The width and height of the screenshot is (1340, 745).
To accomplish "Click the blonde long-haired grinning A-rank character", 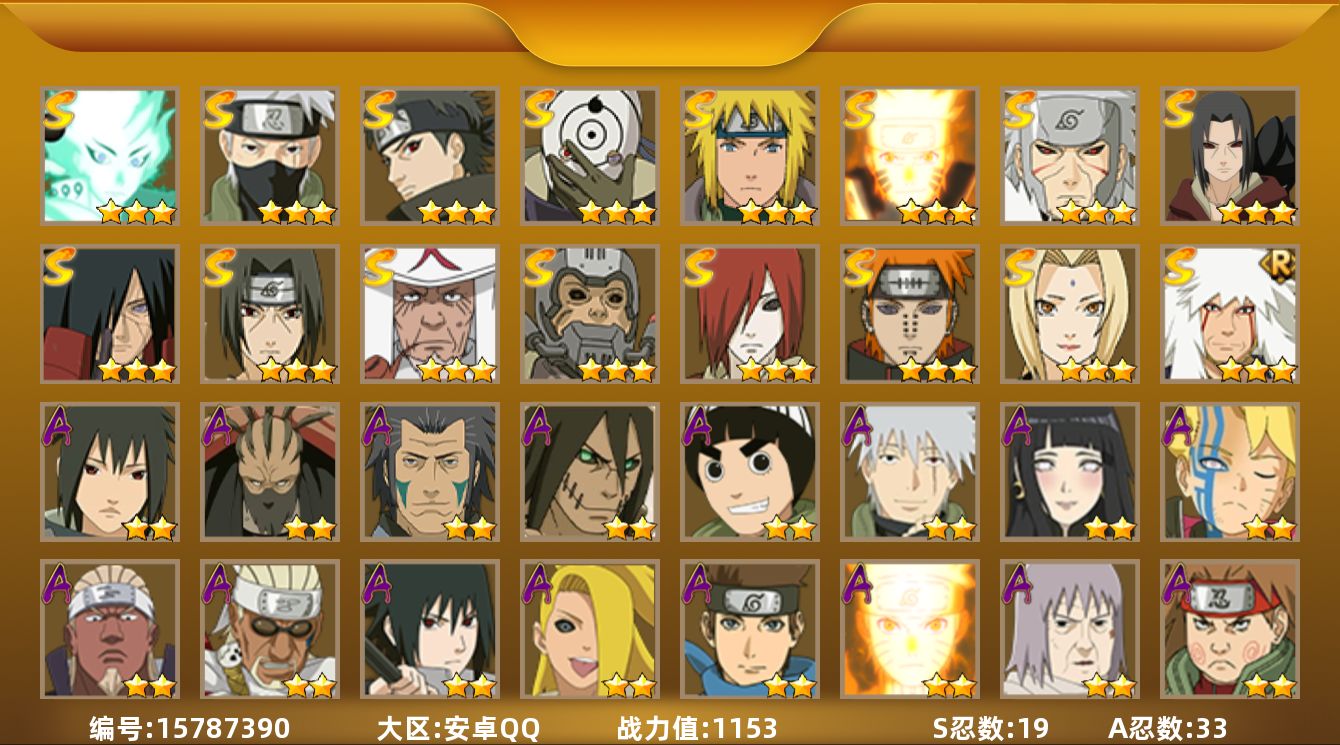I will 590,630.
